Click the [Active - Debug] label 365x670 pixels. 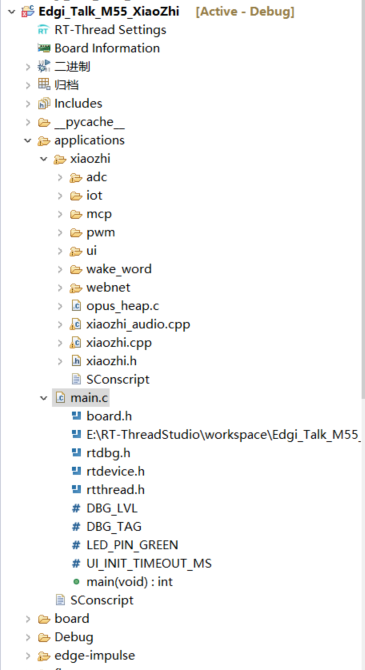(x=245, y=12)
